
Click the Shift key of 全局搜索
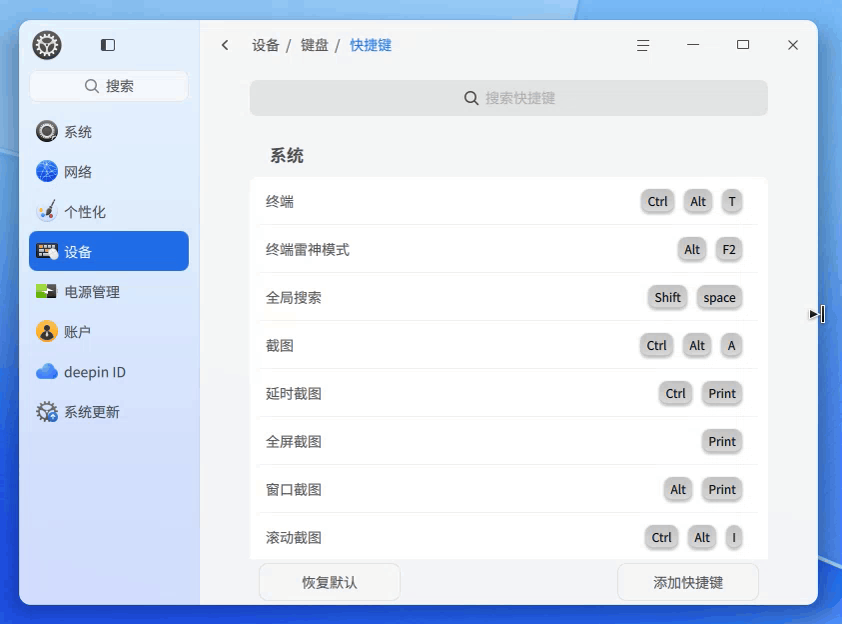667,298
